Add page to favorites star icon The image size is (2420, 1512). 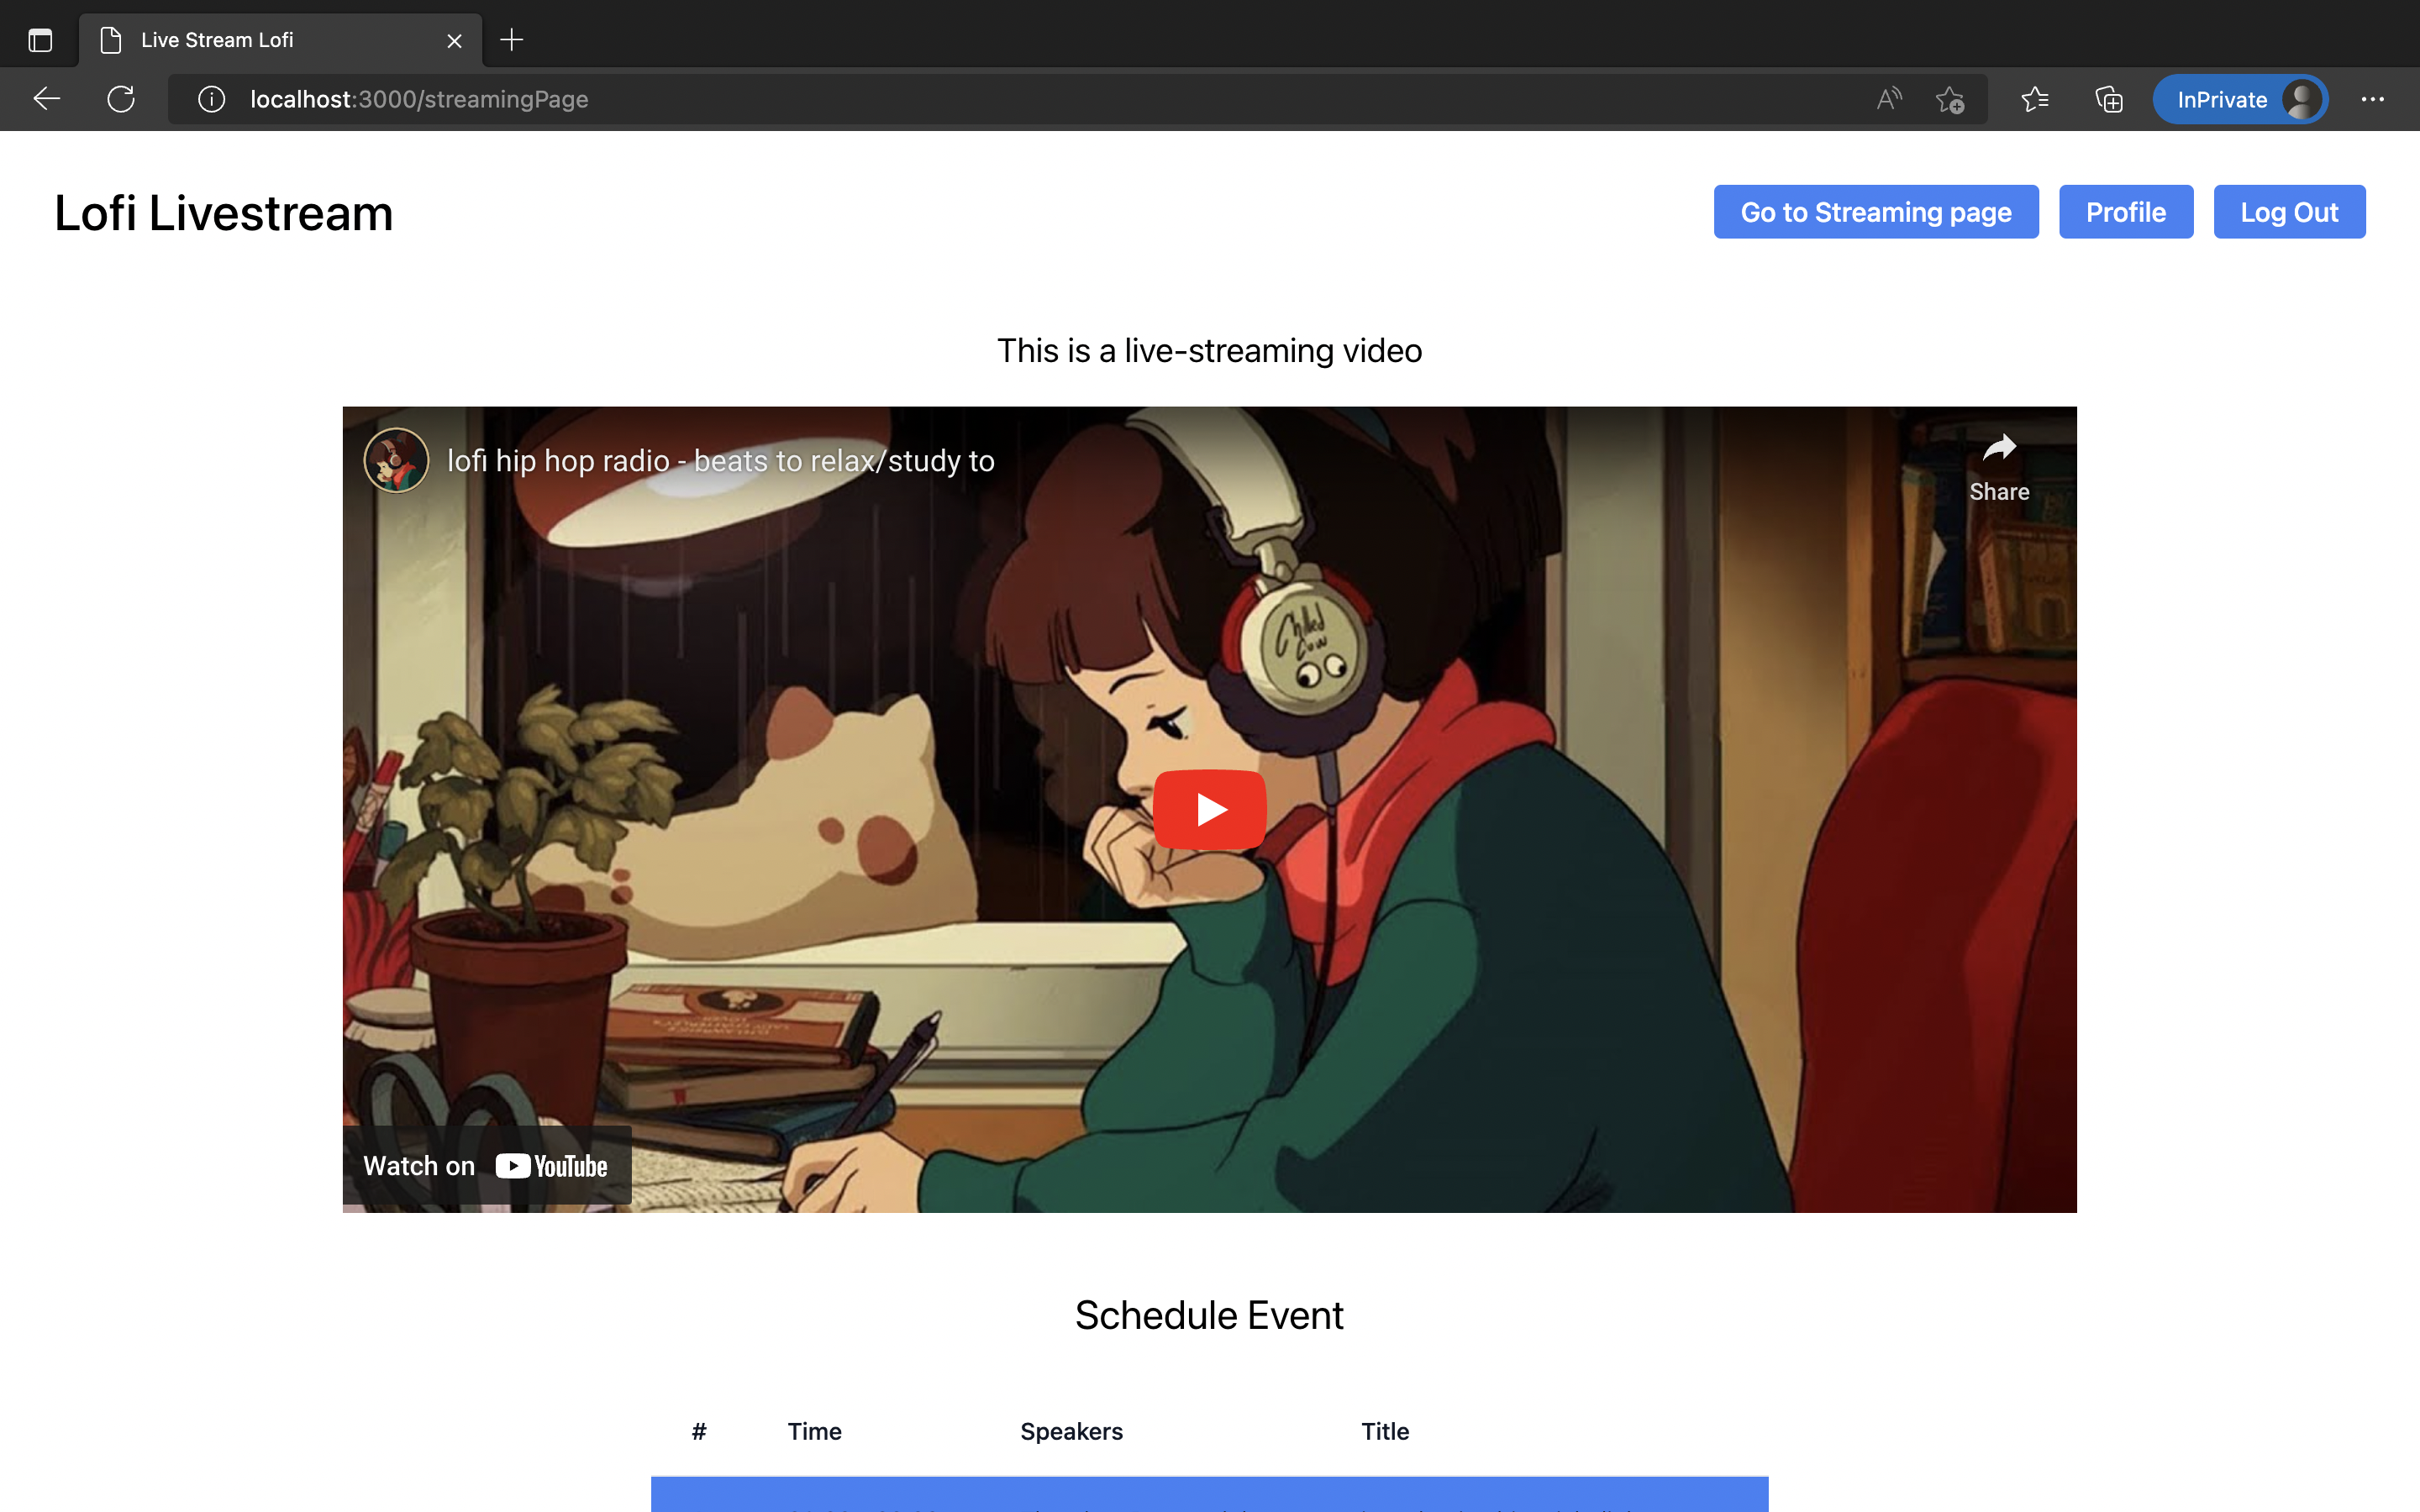(1950, 99)
